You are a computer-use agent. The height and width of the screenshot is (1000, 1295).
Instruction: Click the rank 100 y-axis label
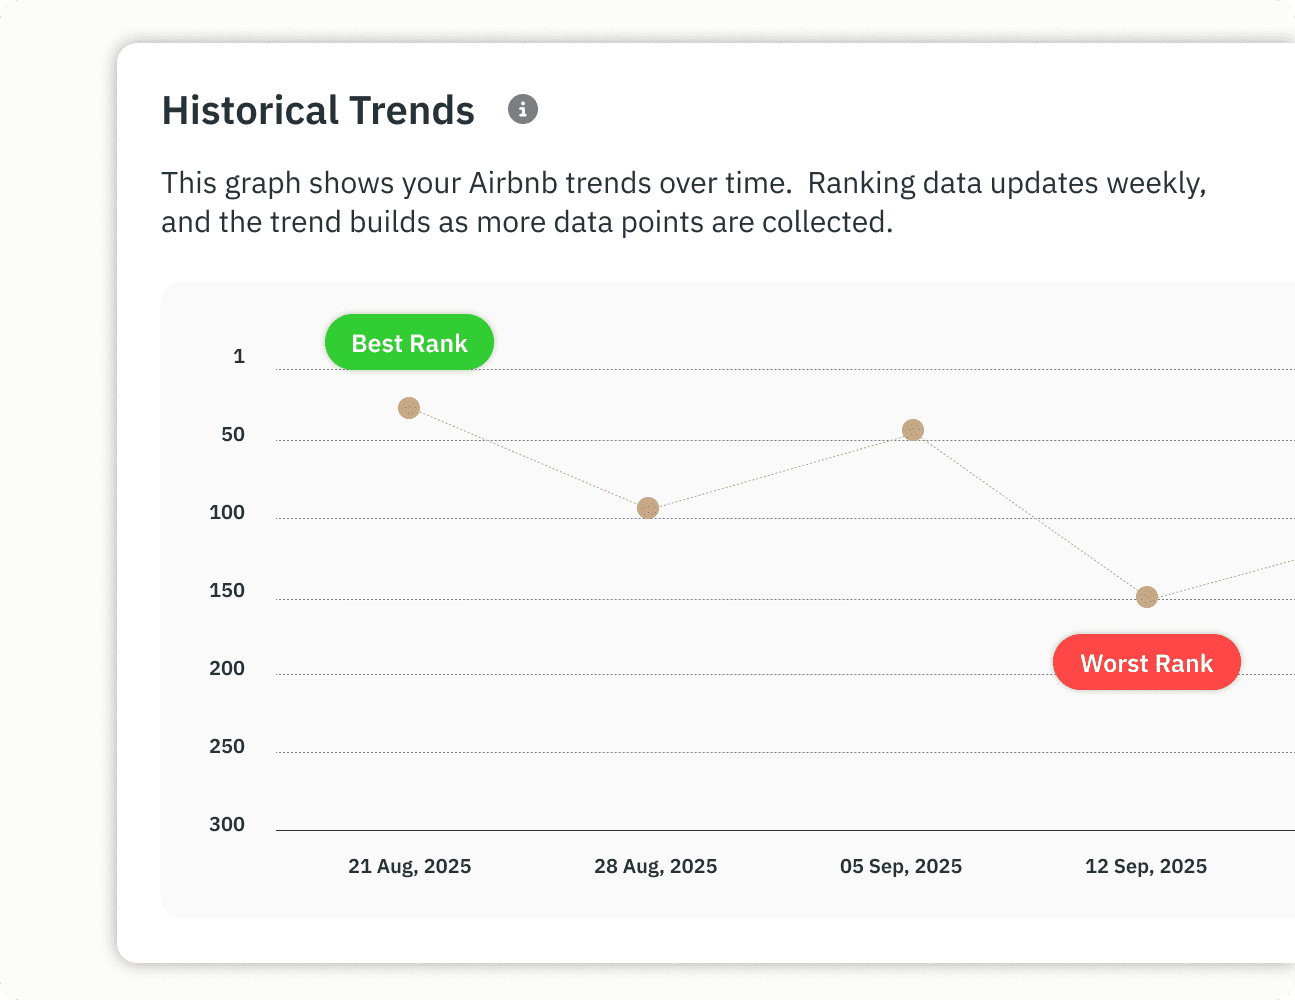(x=227, y=512)
